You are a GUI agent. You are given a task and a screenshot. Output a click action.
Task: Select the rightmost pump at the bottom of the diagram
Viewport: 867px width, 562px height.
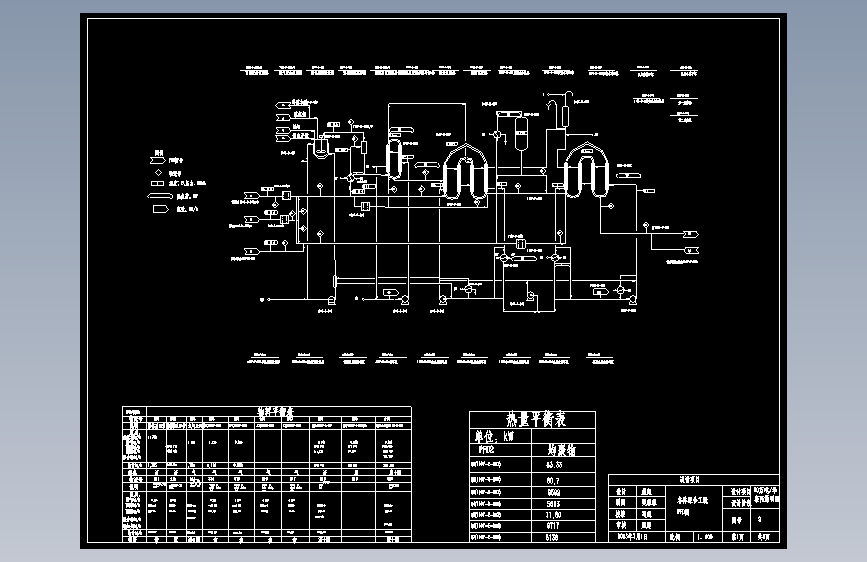pyautogui.click(x=633, y=300)
